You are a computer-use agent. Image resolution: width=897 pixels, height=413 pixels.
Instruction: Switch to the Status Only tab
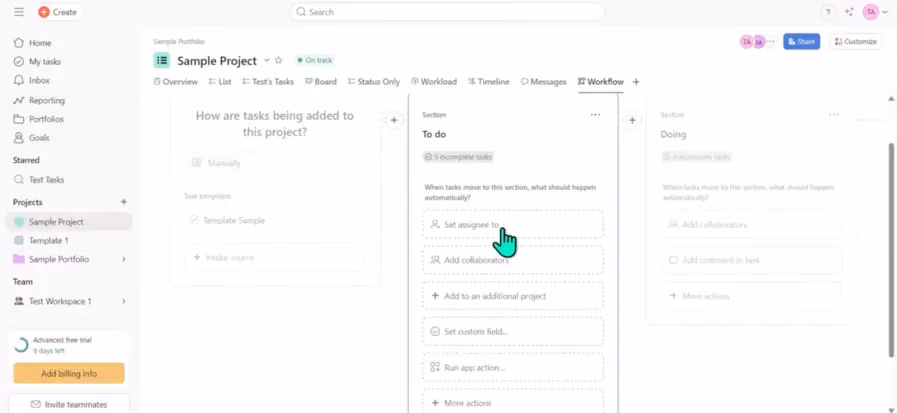(x=374, y=82)
